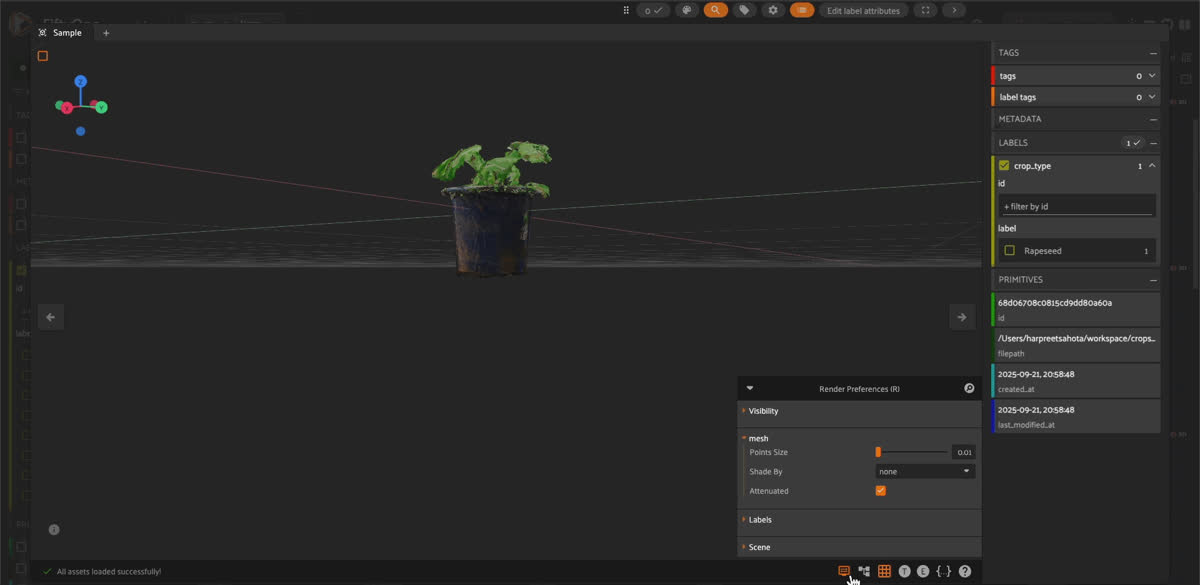The image size is (1200, 585).
Task: Click the 1 checkmark pill in LABELS header
Action: [1132, 143]
